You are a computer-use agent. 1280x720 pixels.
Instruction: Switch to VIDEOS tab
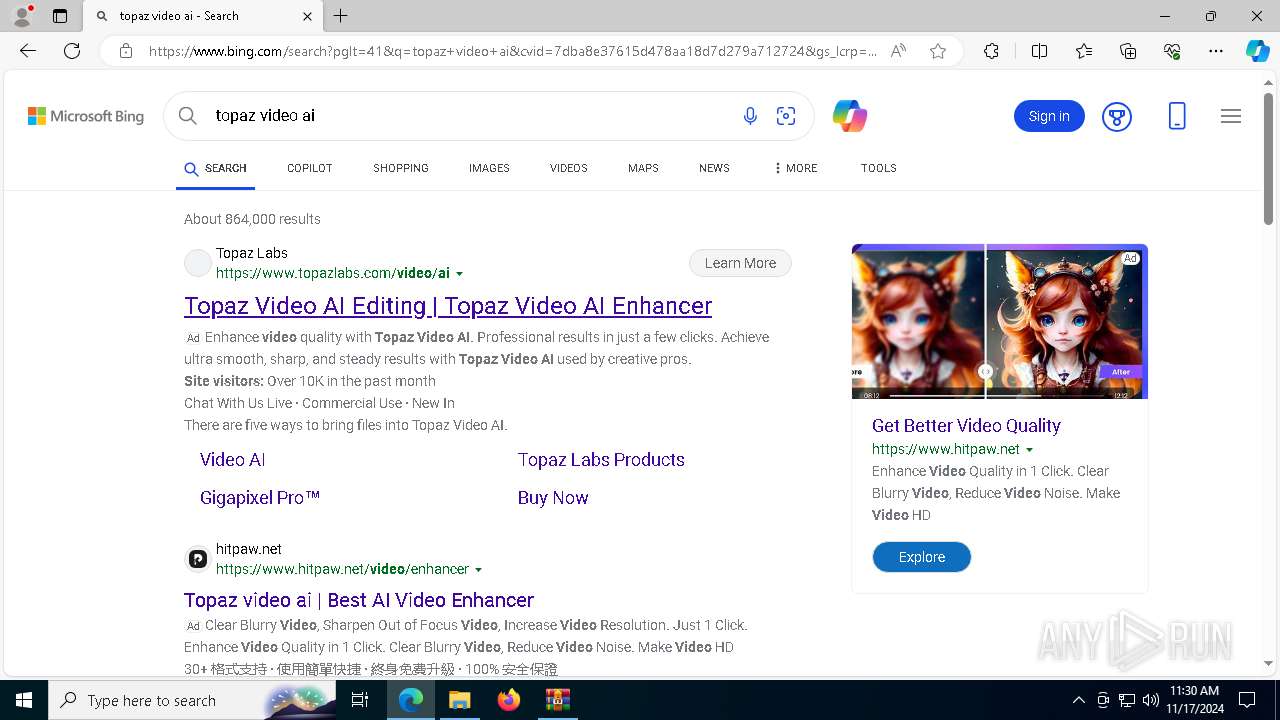(x=569, y=168)
